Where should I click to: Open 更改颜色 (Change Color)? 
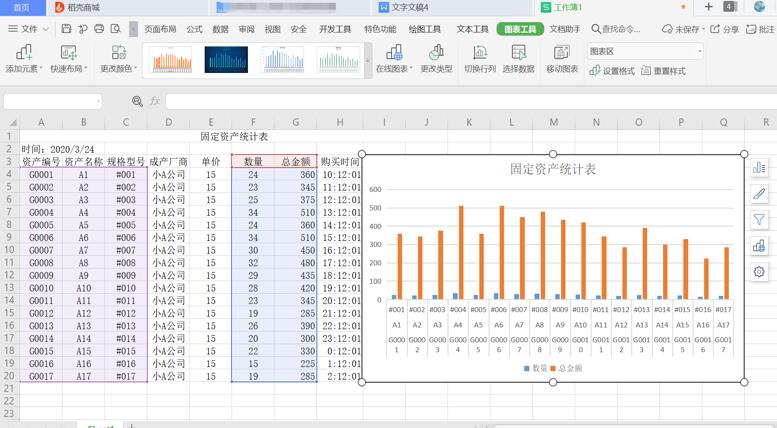tap(119, 58)
